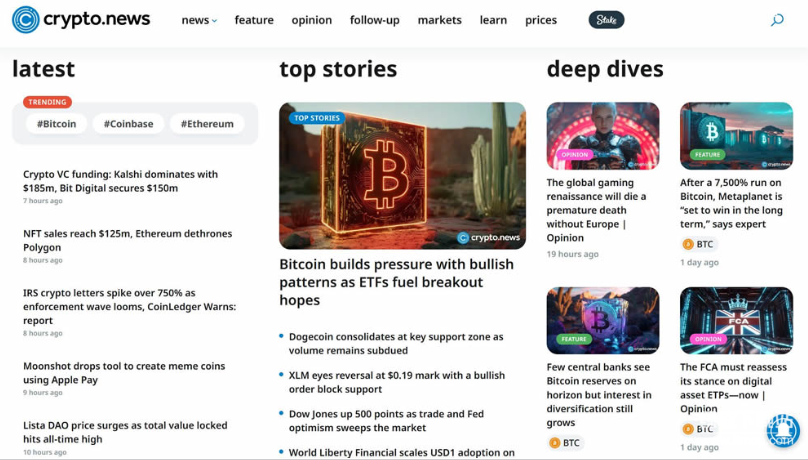Screen dimensions: 808x460
Task: Open the follow-up menu item
Action: 375,20
